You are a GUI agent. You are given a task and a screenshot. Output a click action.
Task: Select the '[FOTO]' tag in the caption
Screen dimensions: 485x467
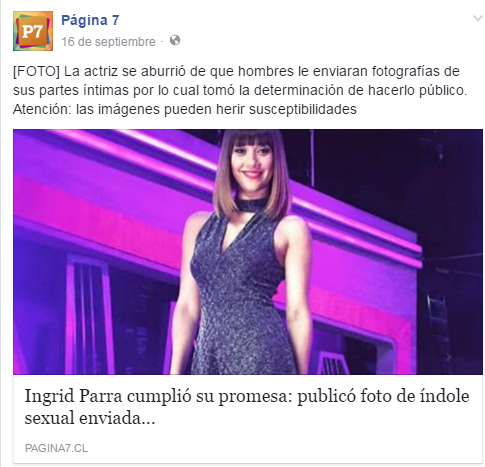click(36, 71)
